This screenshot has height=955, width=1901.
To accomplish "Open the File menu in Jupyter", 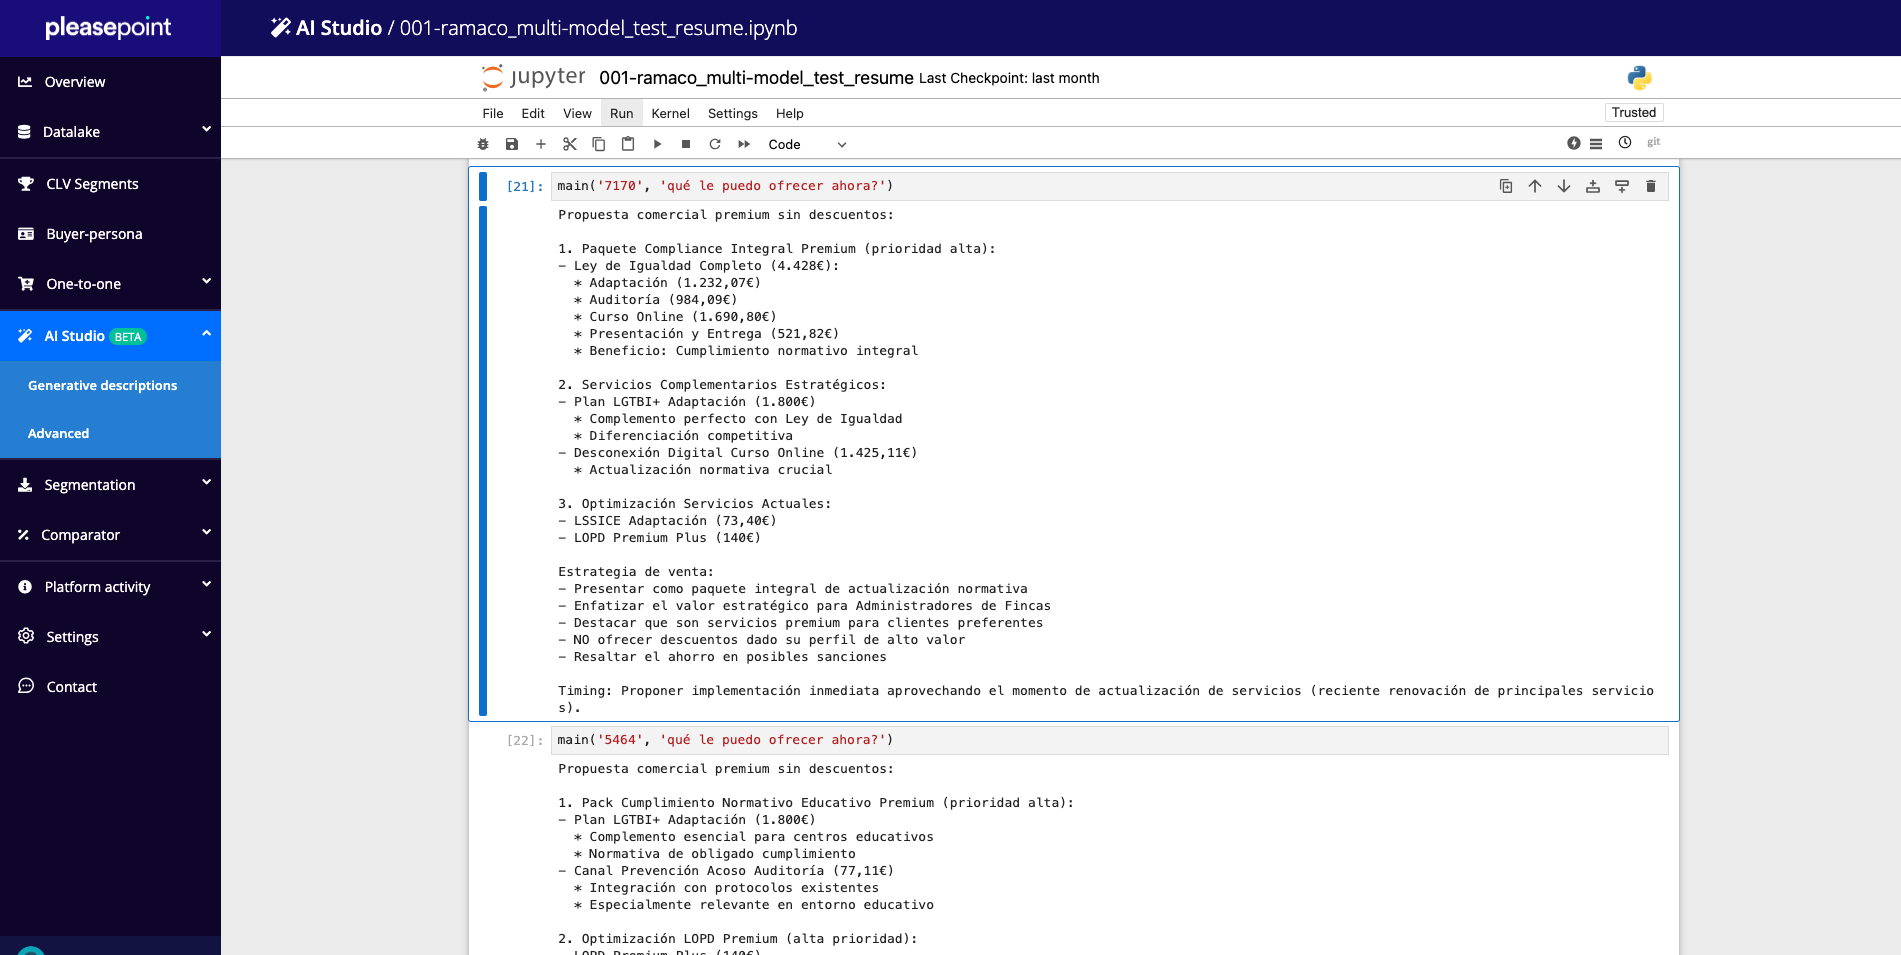I will [x=492, y=113].
